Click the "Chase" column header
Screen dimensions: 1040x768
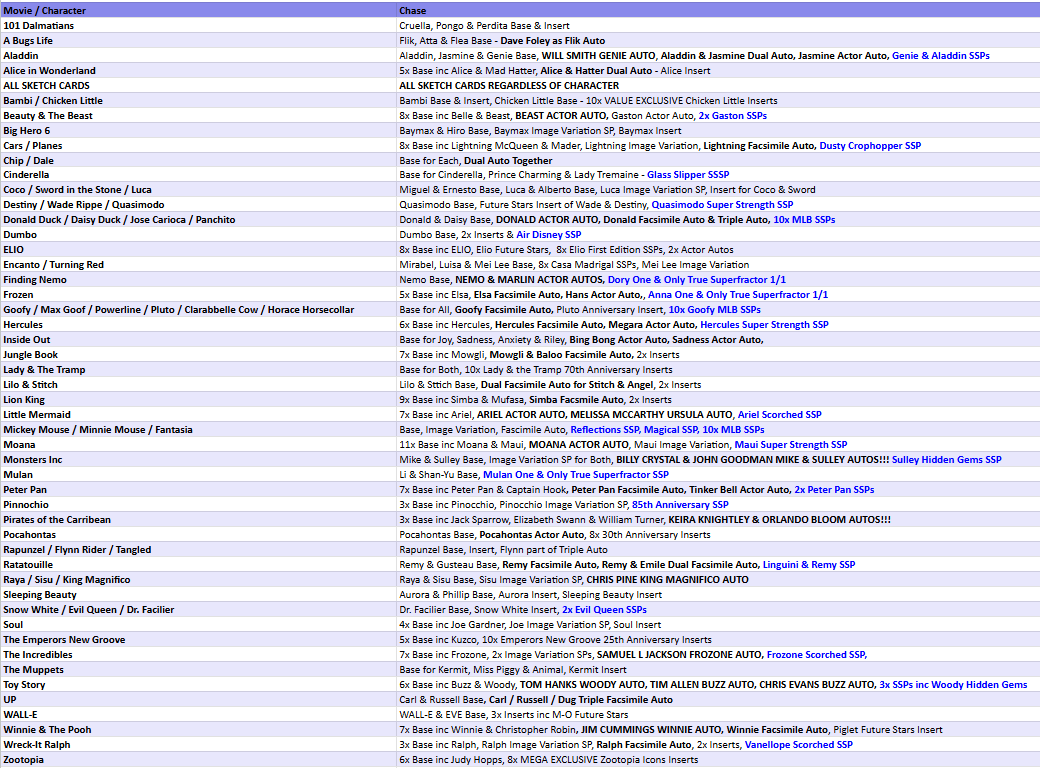(413, 10)
